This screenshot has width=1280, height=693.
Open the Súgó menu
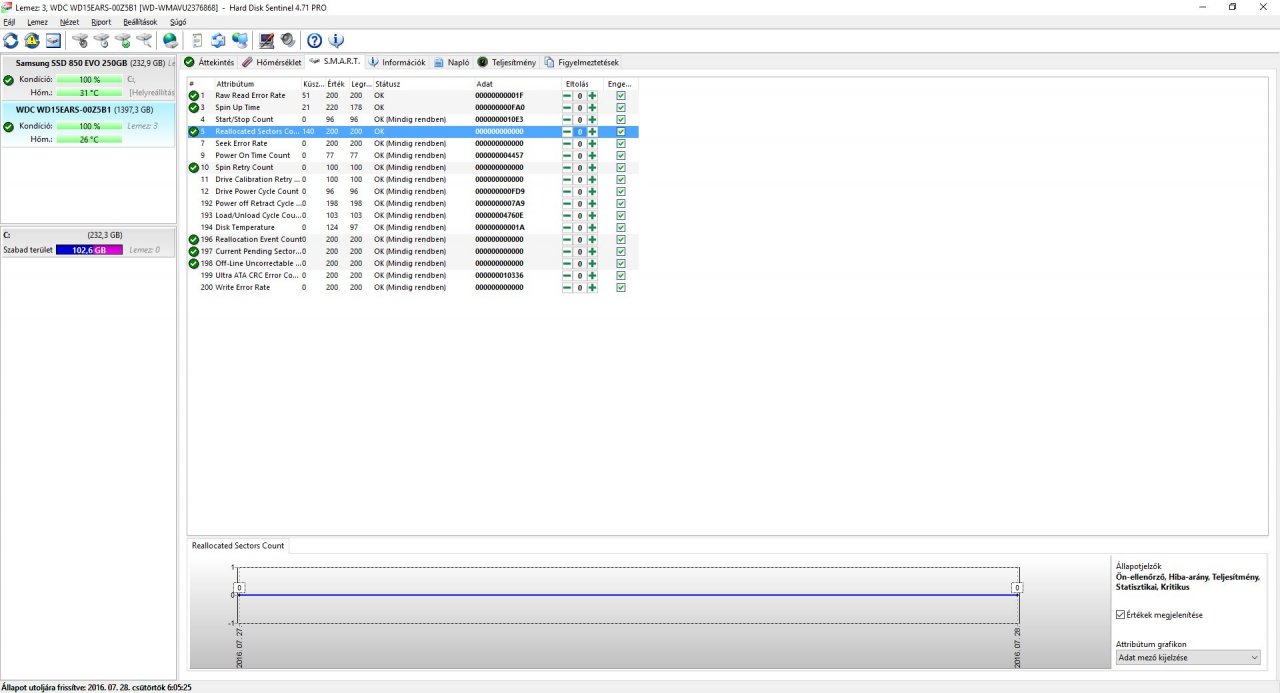click(178, 22)
